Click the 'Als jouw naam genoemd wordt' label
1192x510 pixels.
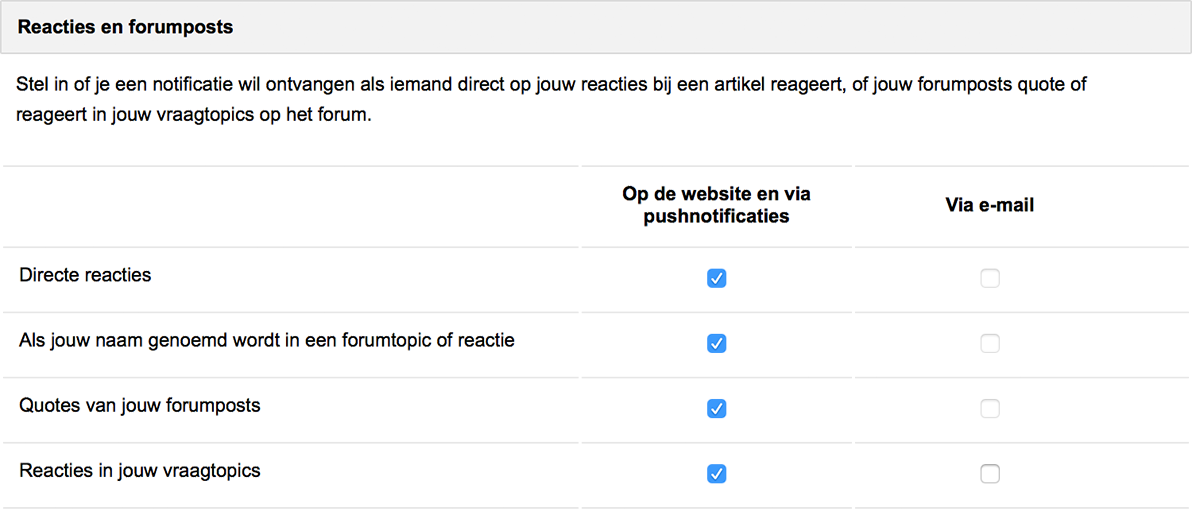(266, 340)
